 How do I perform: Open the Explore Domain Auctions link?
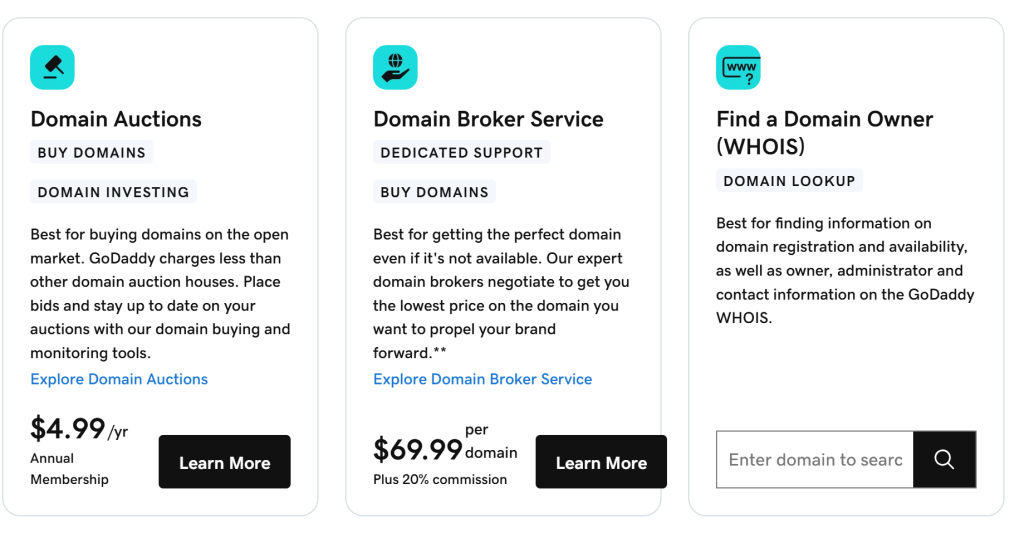[119, 380]
